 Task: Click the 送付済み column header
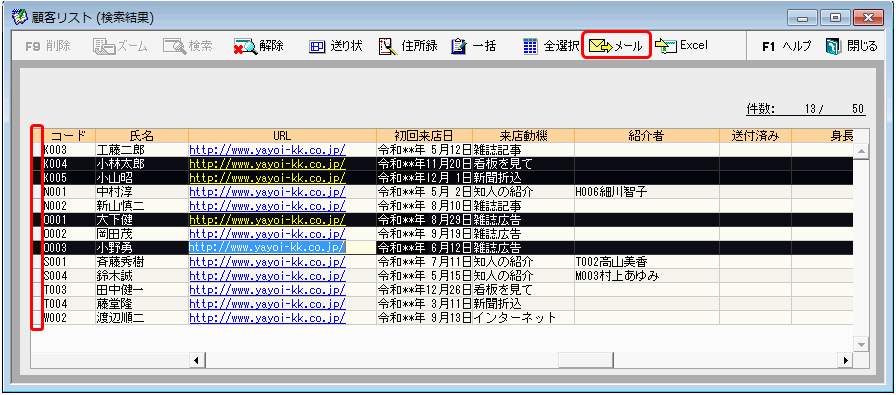click(755, 135)
